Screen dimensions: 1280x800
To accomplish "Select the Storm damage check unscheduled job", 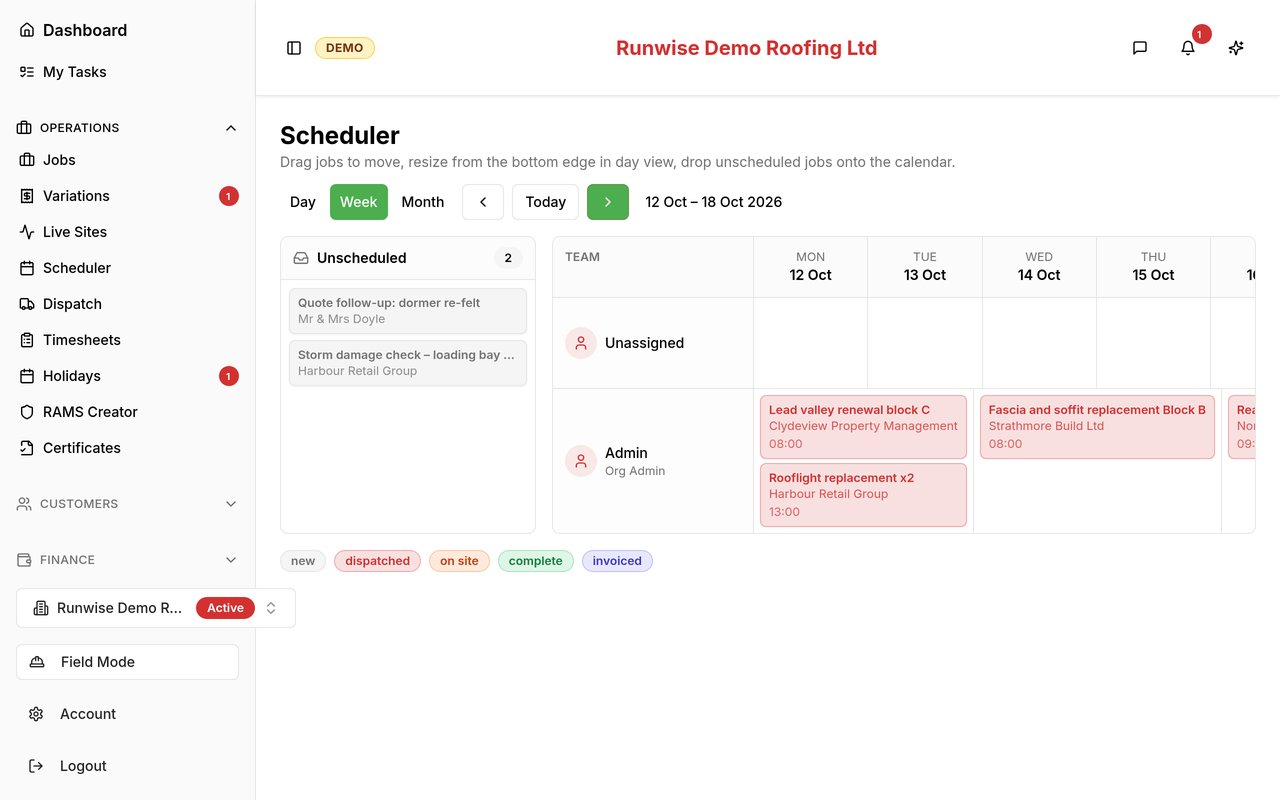I will point(408,363).
